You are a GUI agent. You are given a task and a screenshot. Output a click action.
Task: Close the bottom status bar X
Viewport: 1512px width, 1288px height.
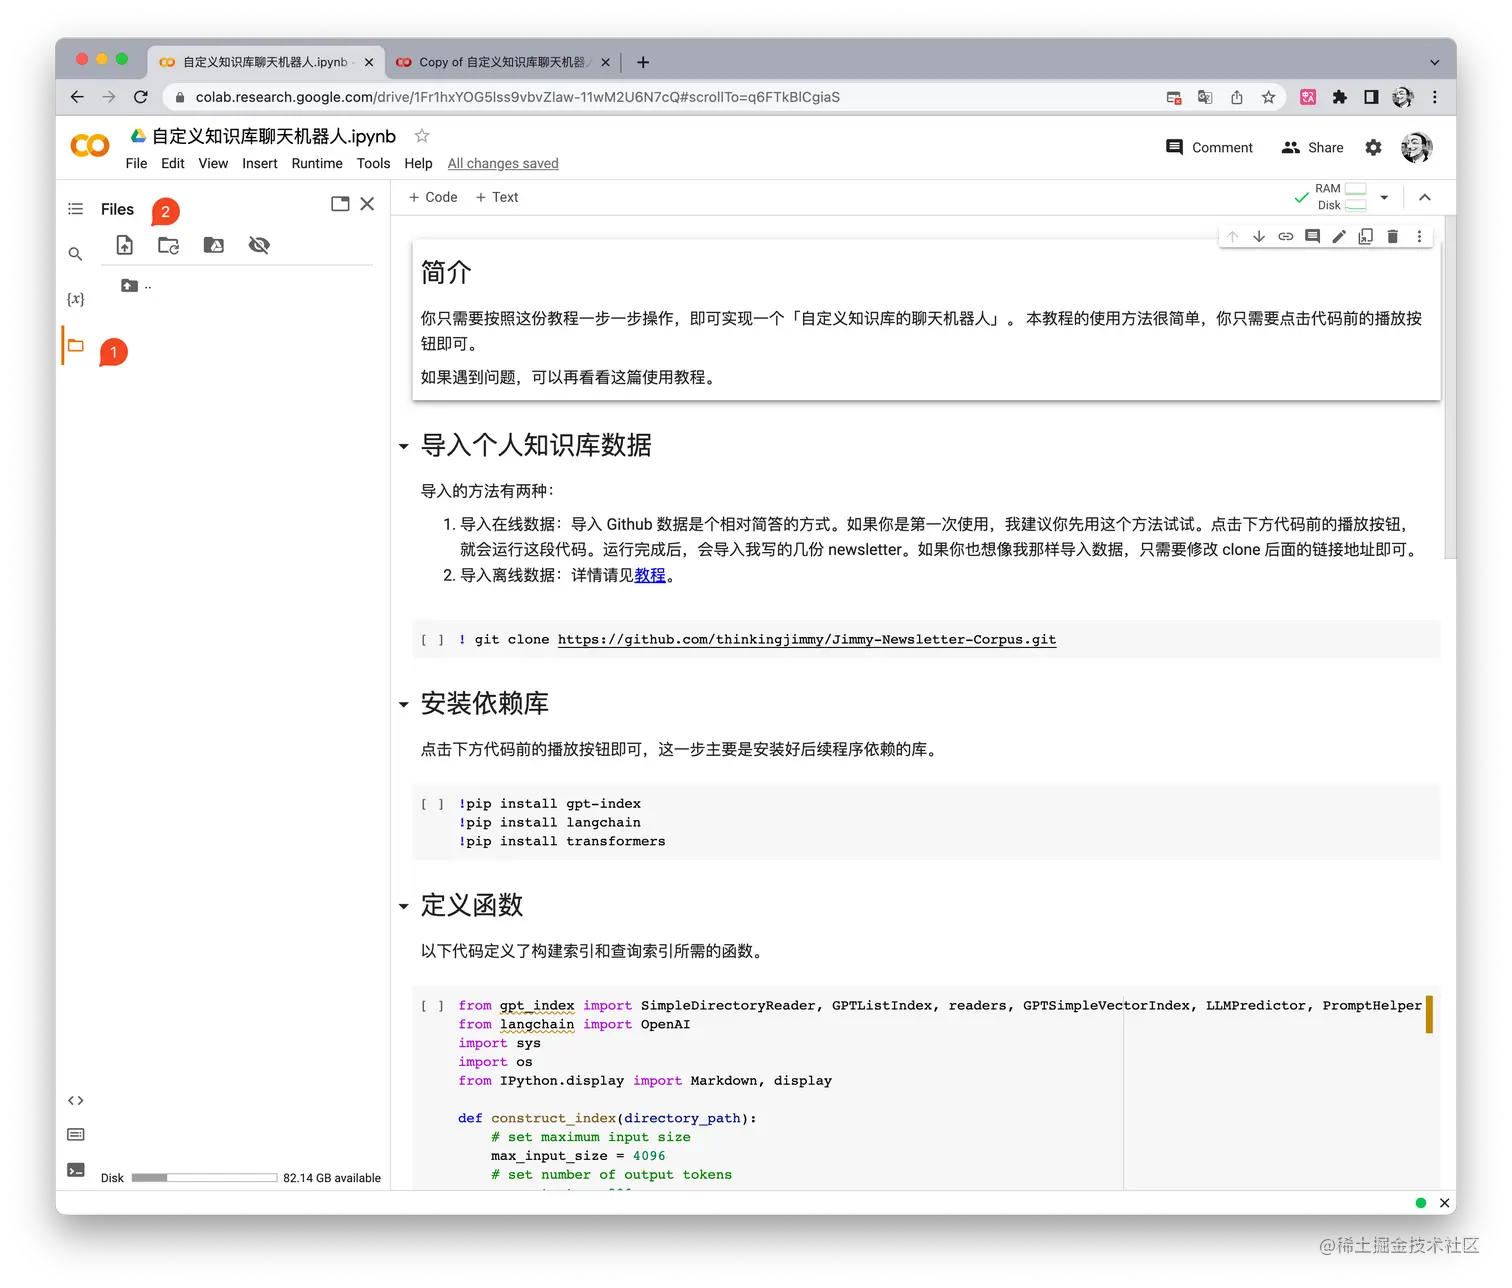[1444, 1203]
